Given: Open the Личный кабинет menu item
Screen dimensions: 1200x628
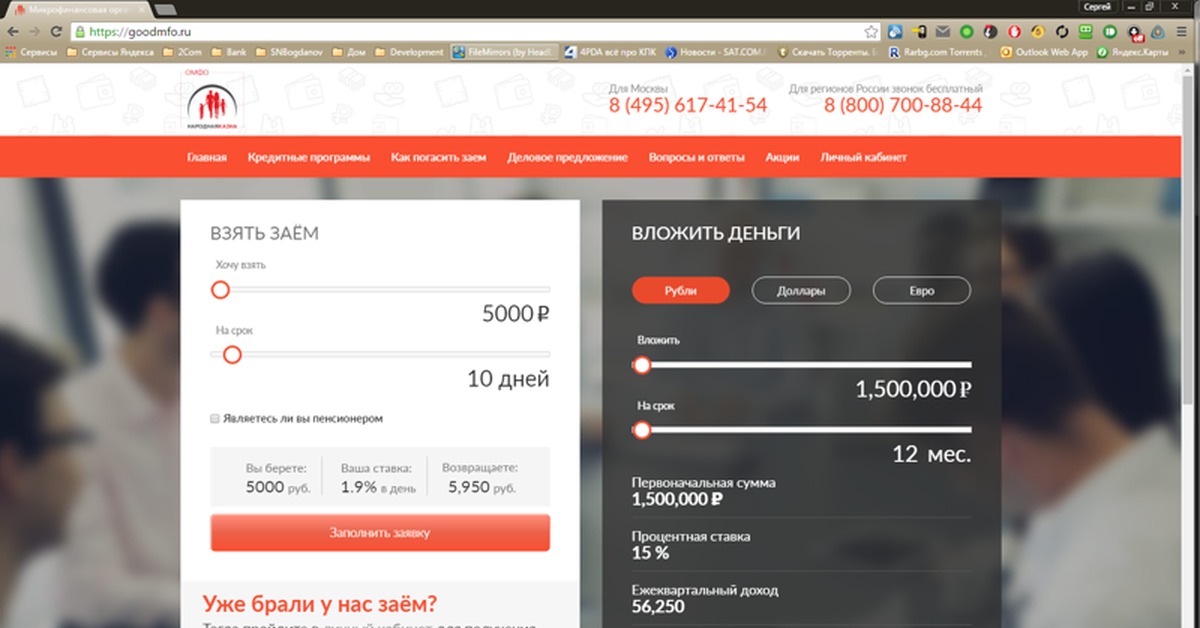Looking at the screenshot, I should 863,158.
